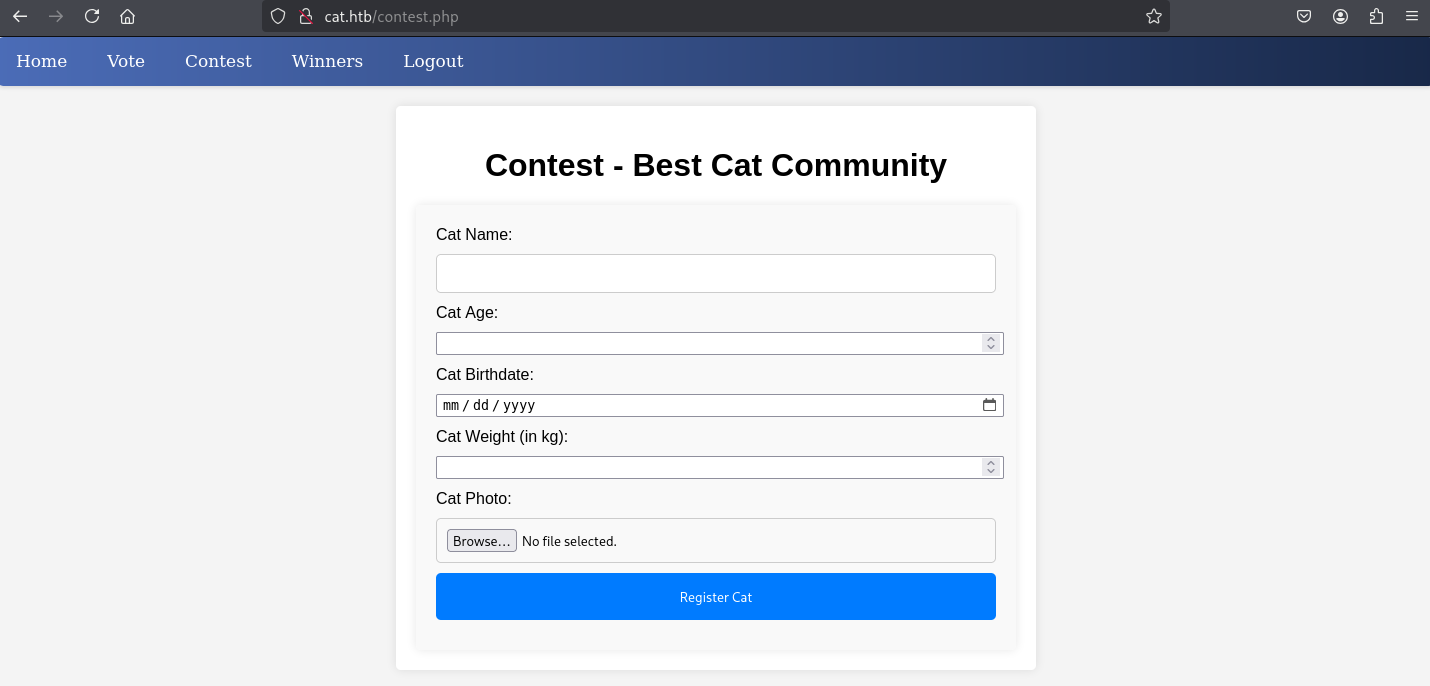Submit the Register Cat button

point(716,597)
